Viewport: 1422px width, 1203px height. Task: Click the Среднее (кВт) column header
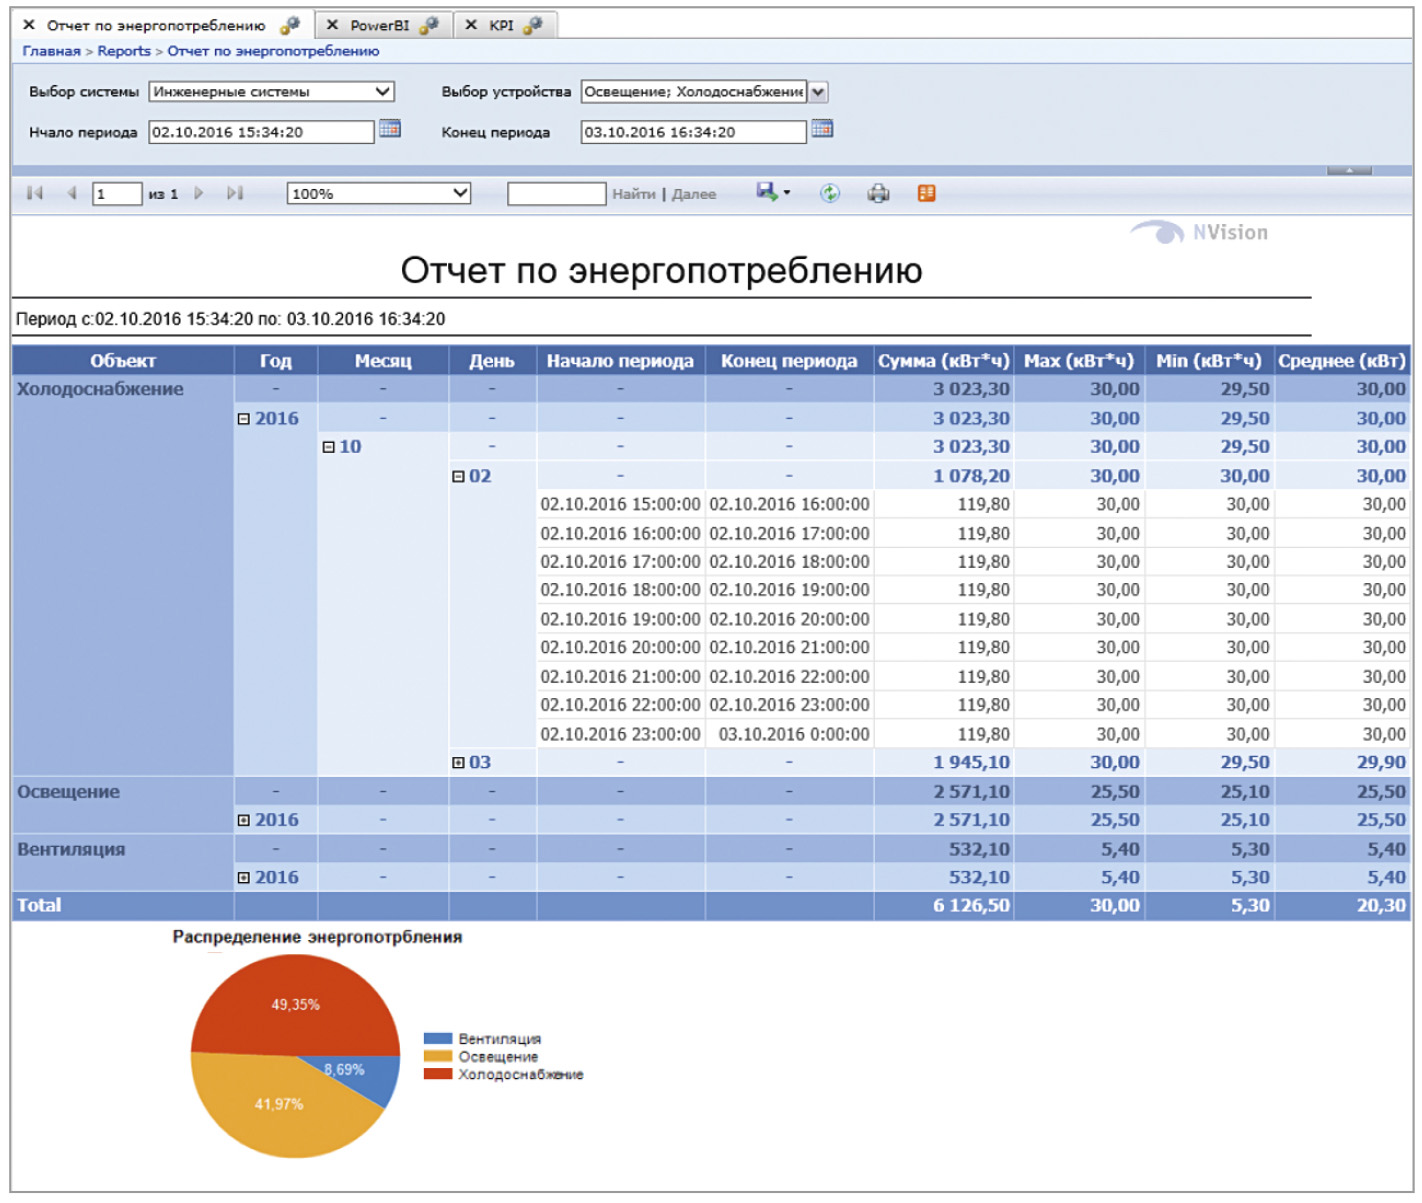point(1342,361)
